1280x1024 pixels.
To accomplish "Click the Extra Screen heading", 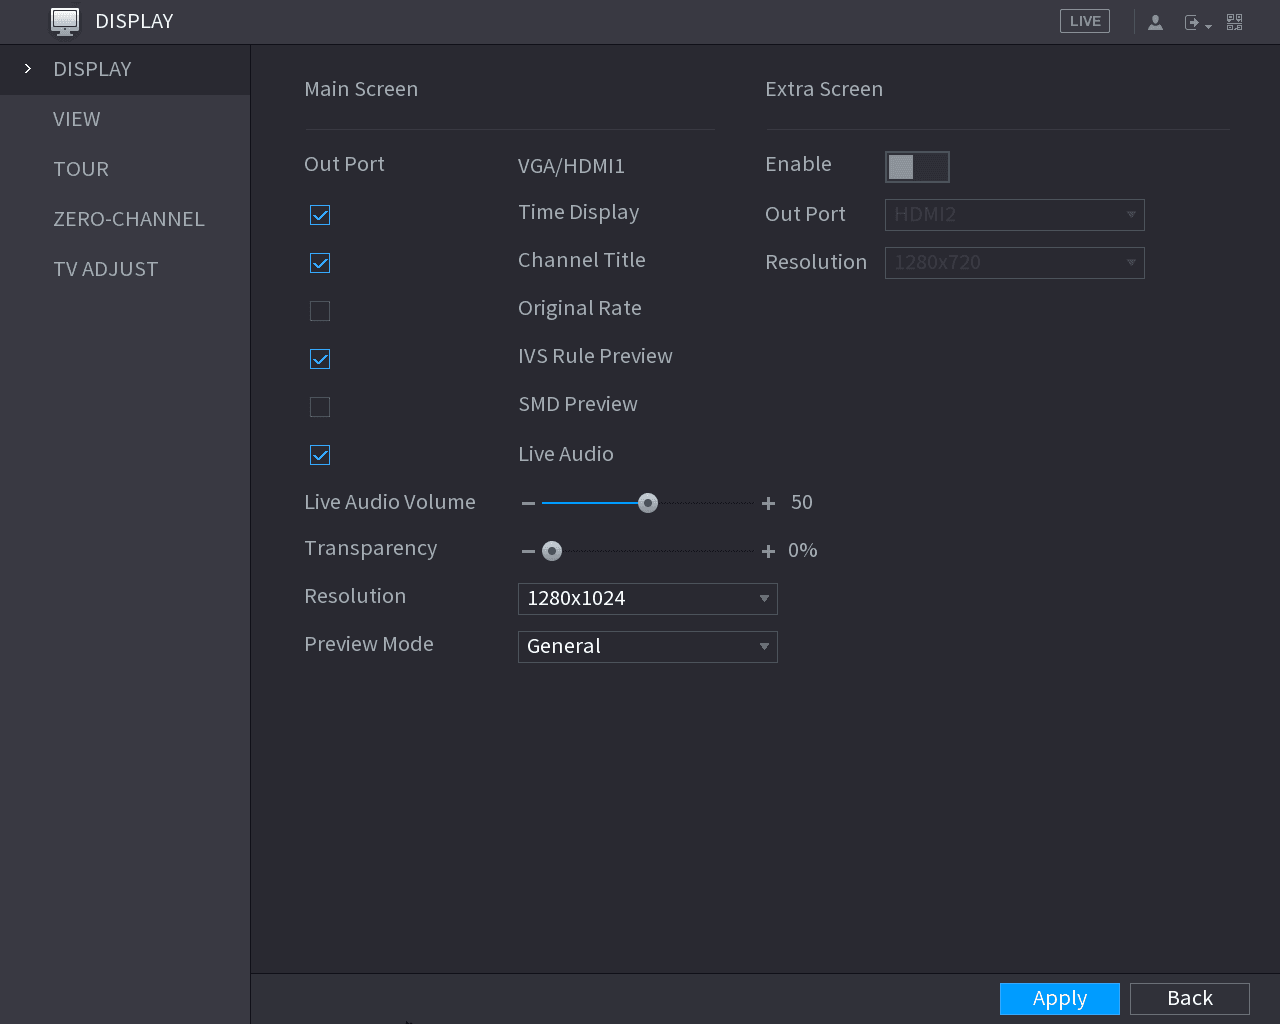I will (824, 89).
